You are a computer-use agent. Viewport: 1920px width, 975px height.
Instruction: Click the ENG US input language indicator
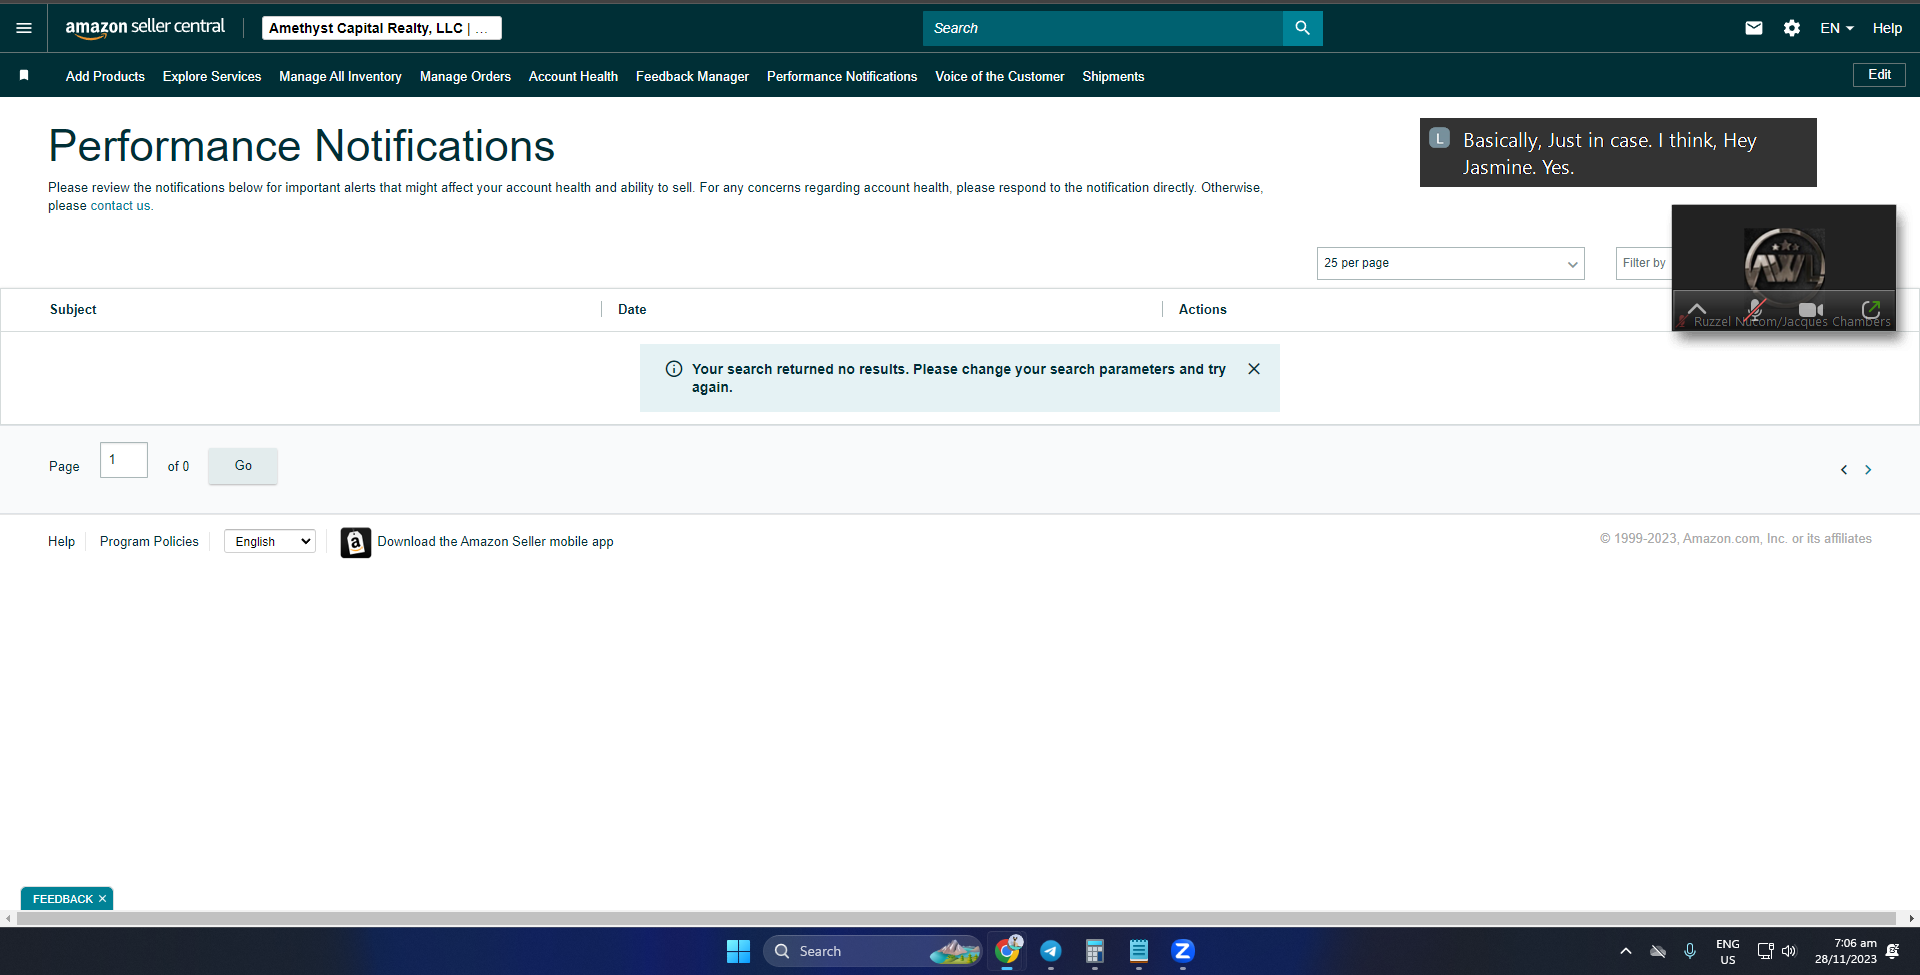[x=1728, y=951]
